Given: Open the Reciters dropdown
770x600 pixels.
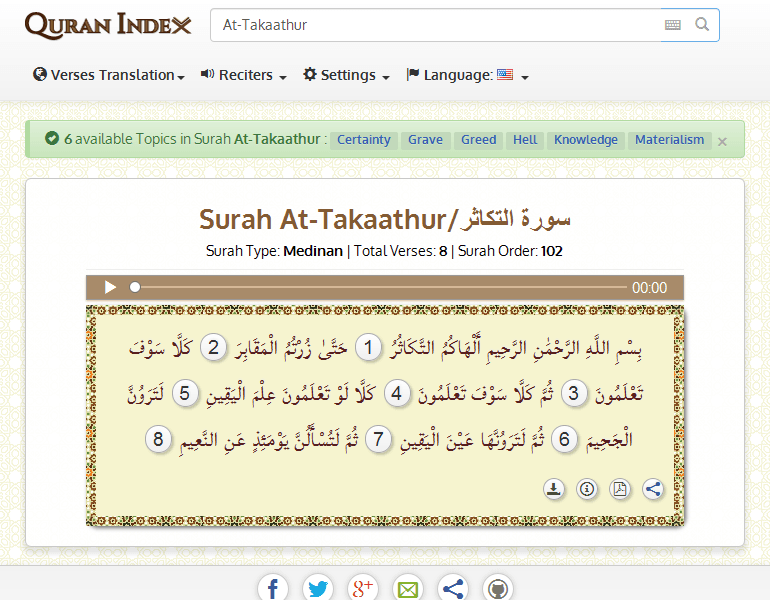Looking at the screenshot, I should point(244,75).
